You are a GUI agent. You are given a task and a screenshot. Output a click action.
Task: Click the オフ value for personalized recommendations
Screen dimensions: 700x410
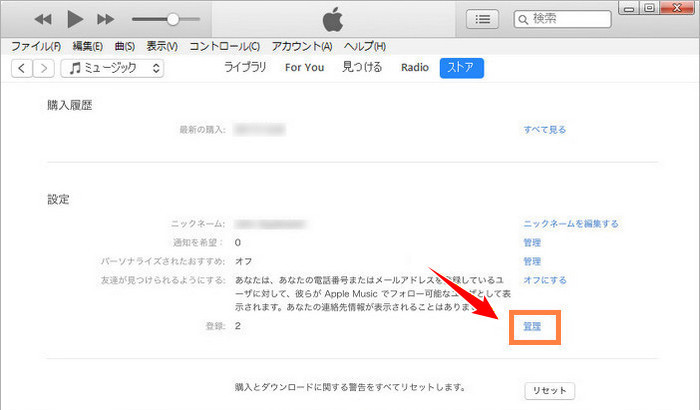(244, 261)
